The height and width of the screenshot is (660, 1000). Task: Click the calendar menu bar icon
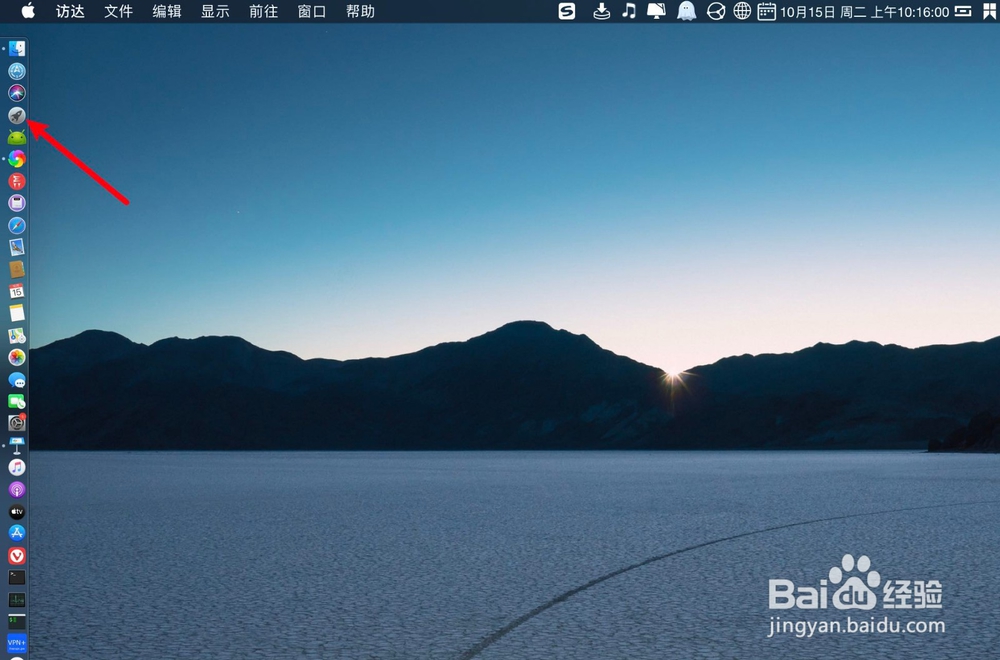point(767,11)
